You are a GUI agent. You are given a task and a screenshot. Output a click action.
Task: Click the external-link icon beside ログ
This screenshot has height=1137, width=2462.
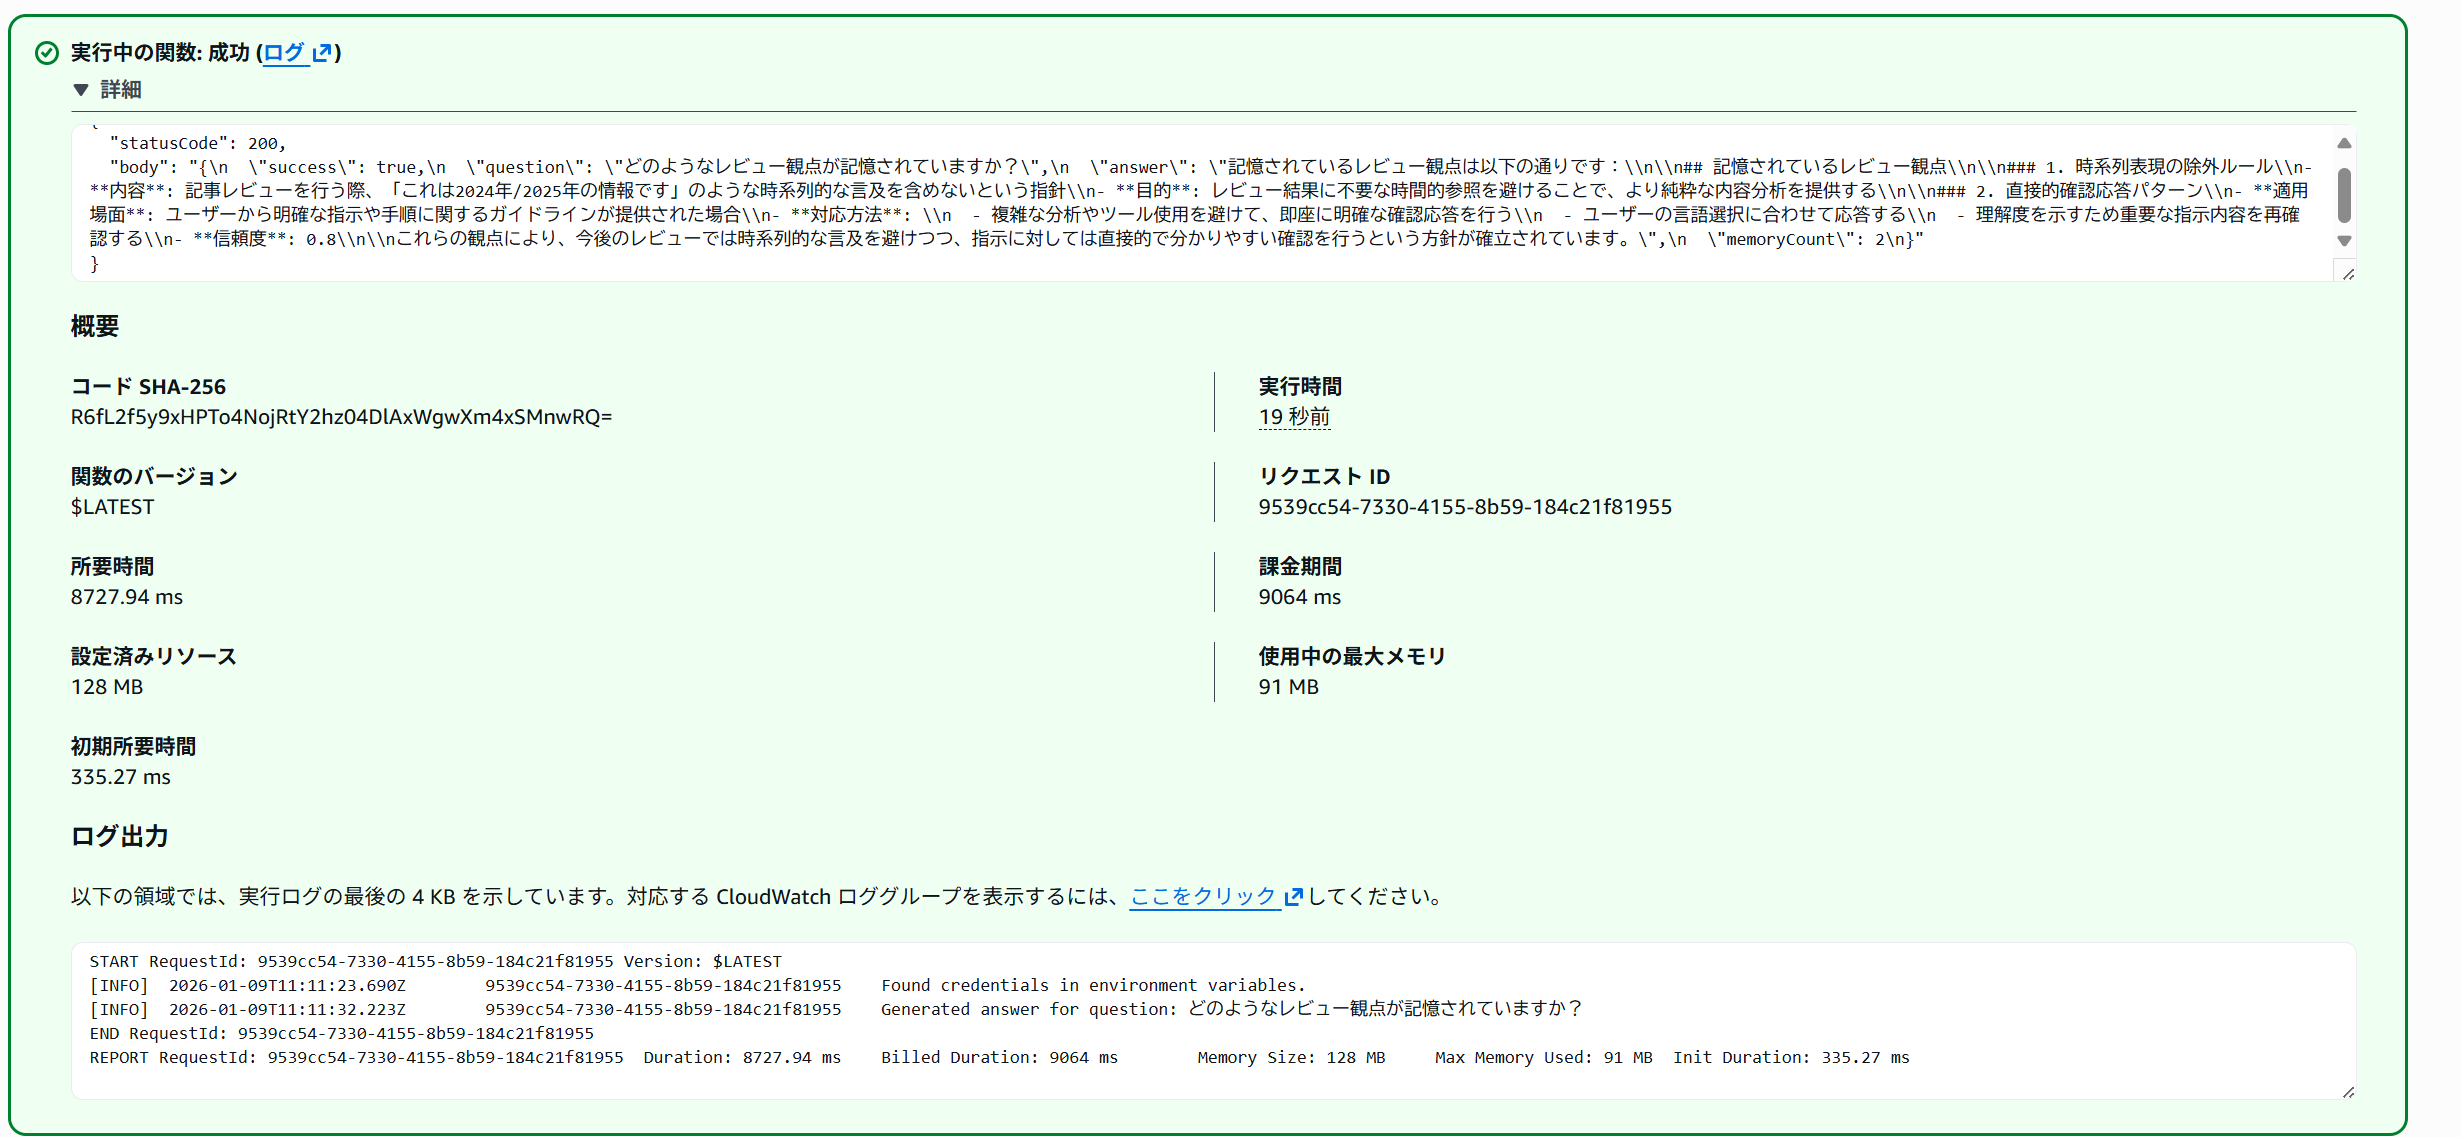pos(322,53)
